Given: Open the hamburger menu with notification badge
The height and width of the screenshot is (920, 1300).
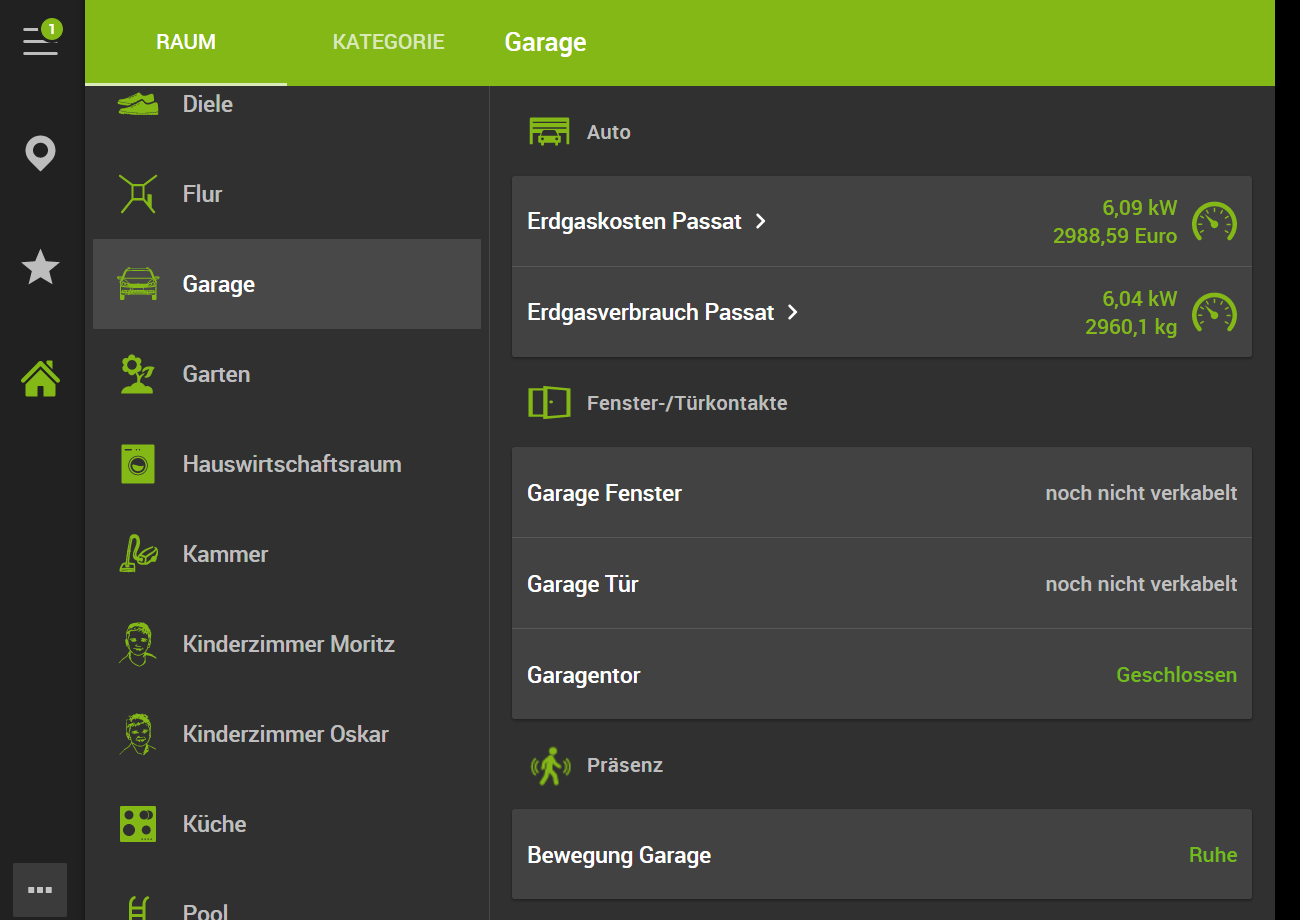Looking at the screenshot, I should [x=40, y=40].
